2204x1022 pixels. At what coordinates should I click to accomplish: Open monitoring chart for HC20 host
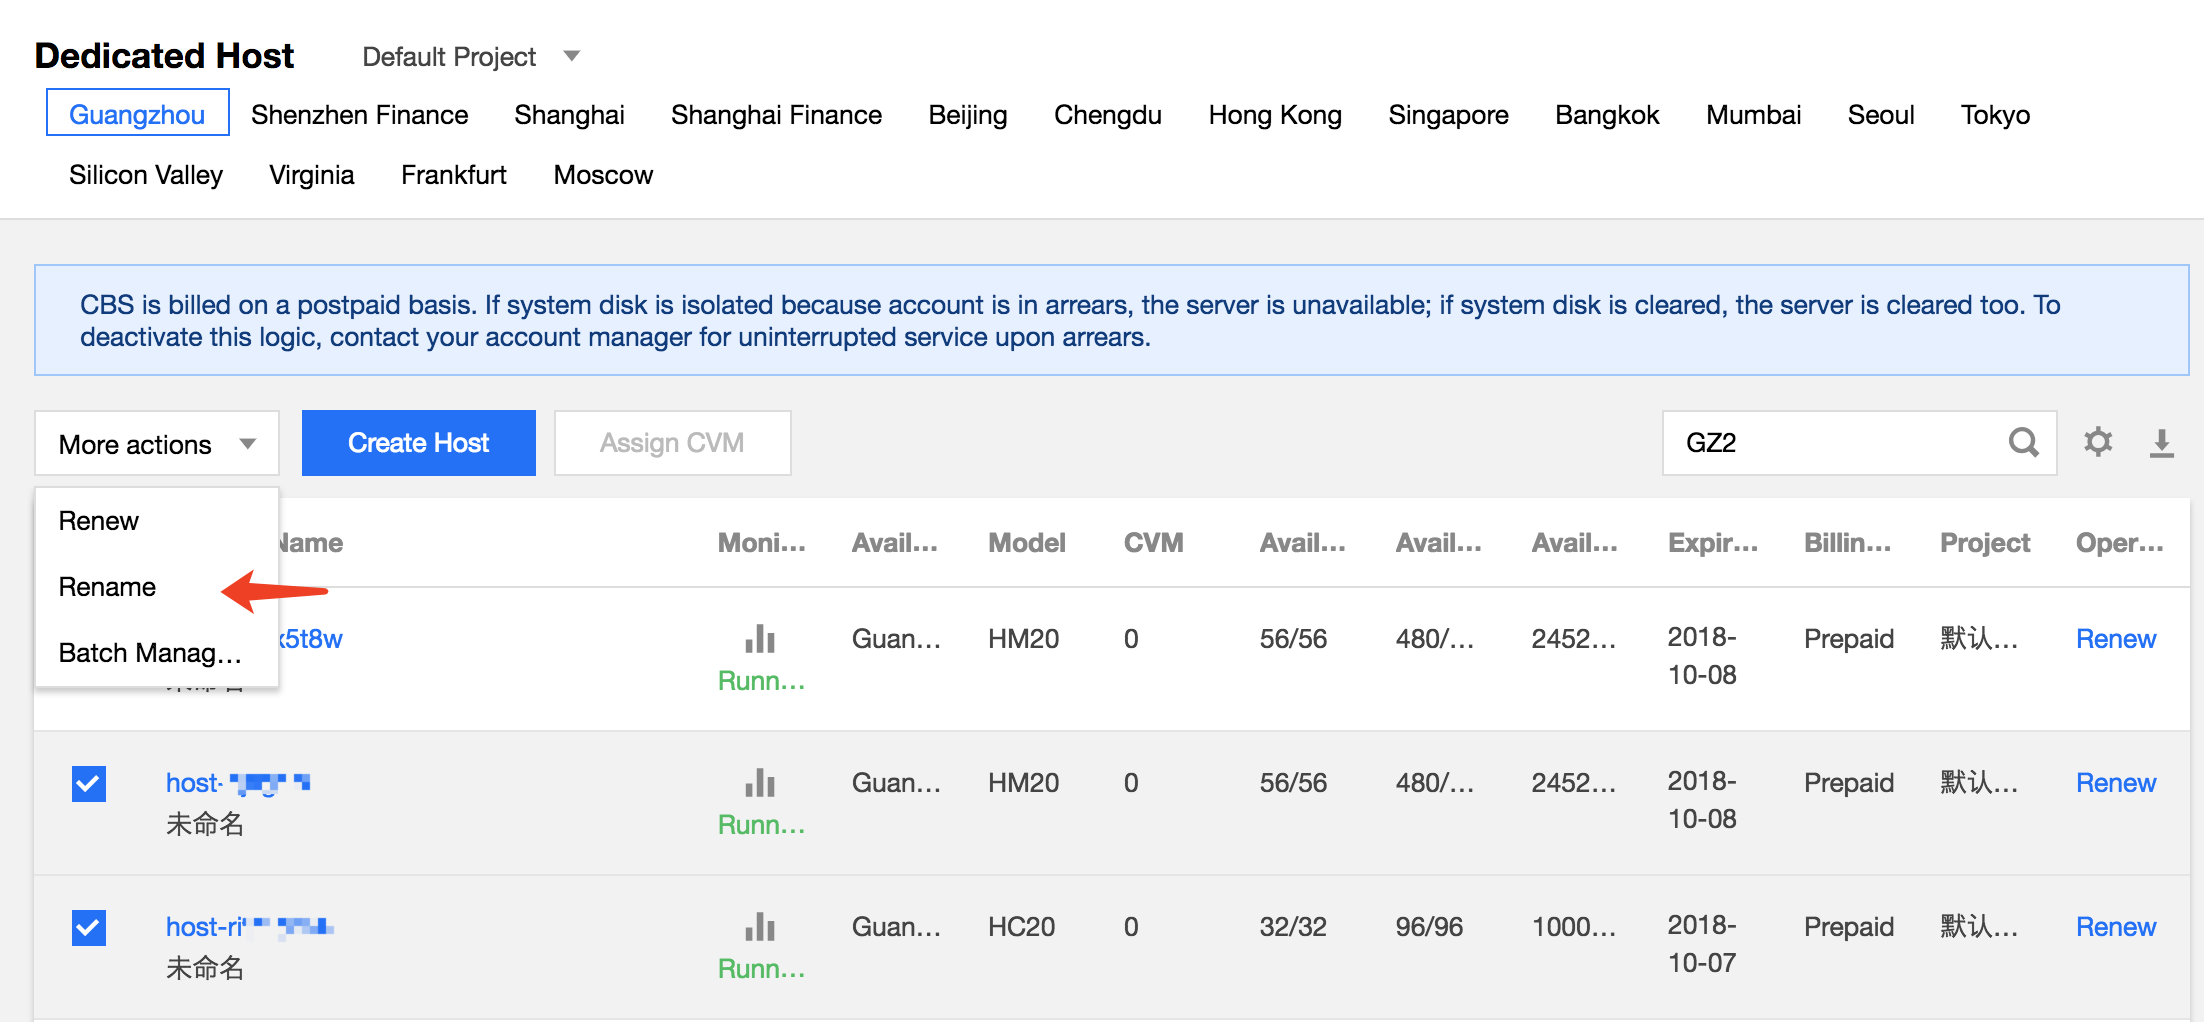tap(760, 926)
